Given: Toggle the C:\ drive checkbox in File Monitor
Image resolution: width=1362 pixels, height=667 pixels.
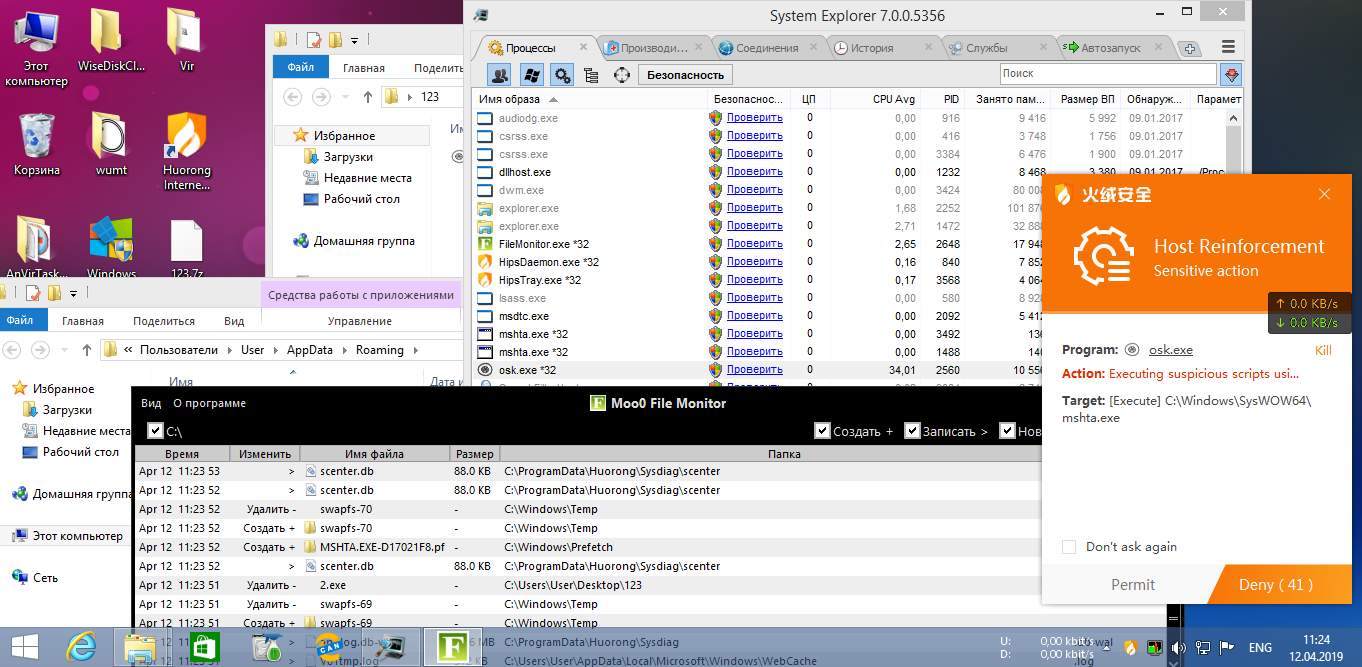Looking at the screenshot, I should (155, 431).
